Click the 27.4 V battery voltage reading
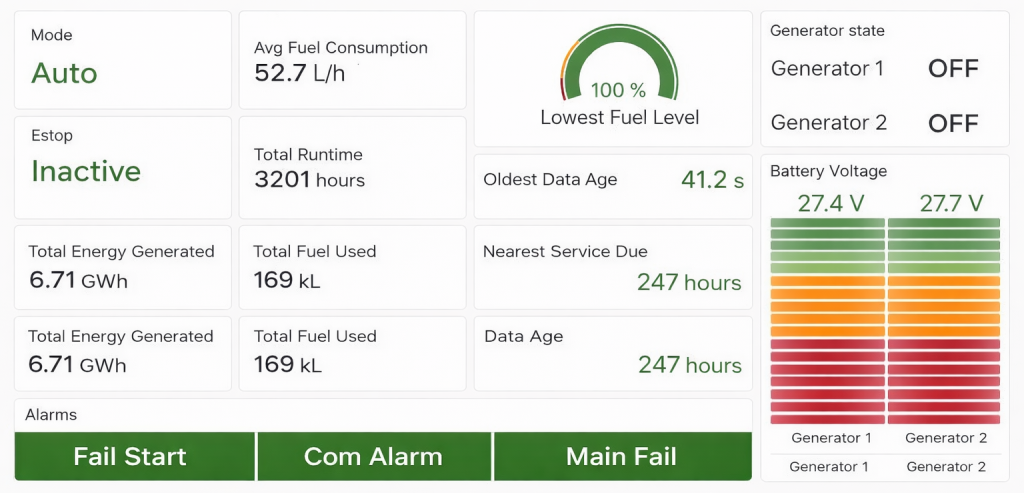 (x=830, y=204)
